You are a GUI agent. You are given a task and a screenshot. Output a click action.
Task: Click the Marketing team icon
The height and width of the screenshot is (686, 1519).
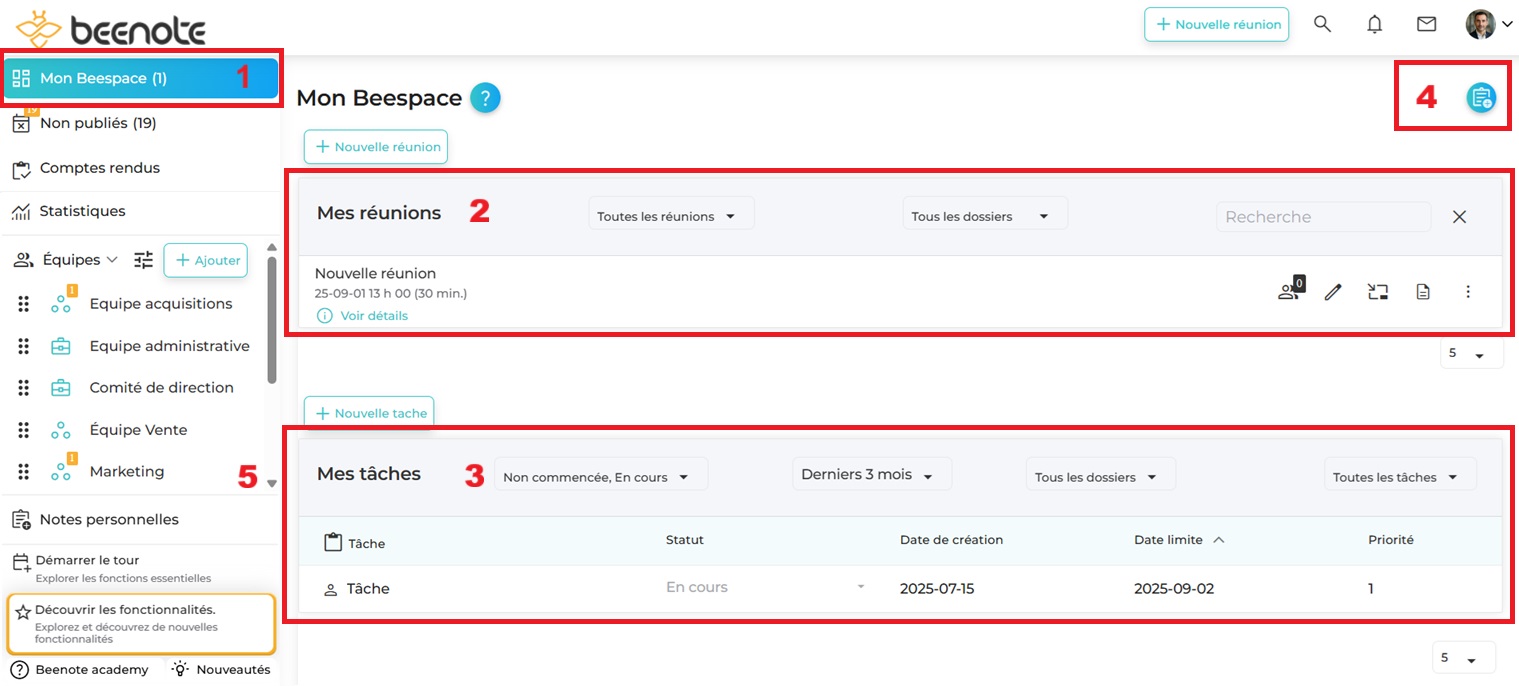tap(61, 471)
